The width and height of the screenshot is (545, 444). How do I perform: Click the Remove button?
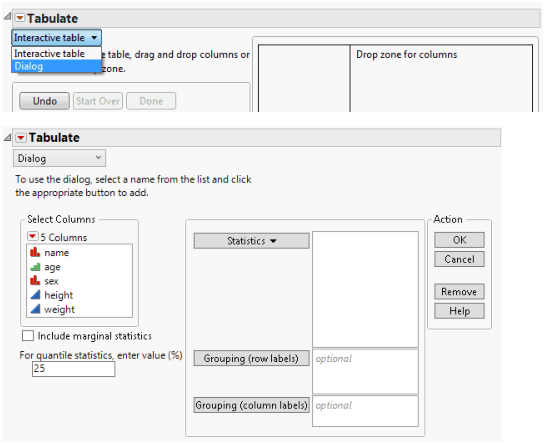(x=459, y=291)
